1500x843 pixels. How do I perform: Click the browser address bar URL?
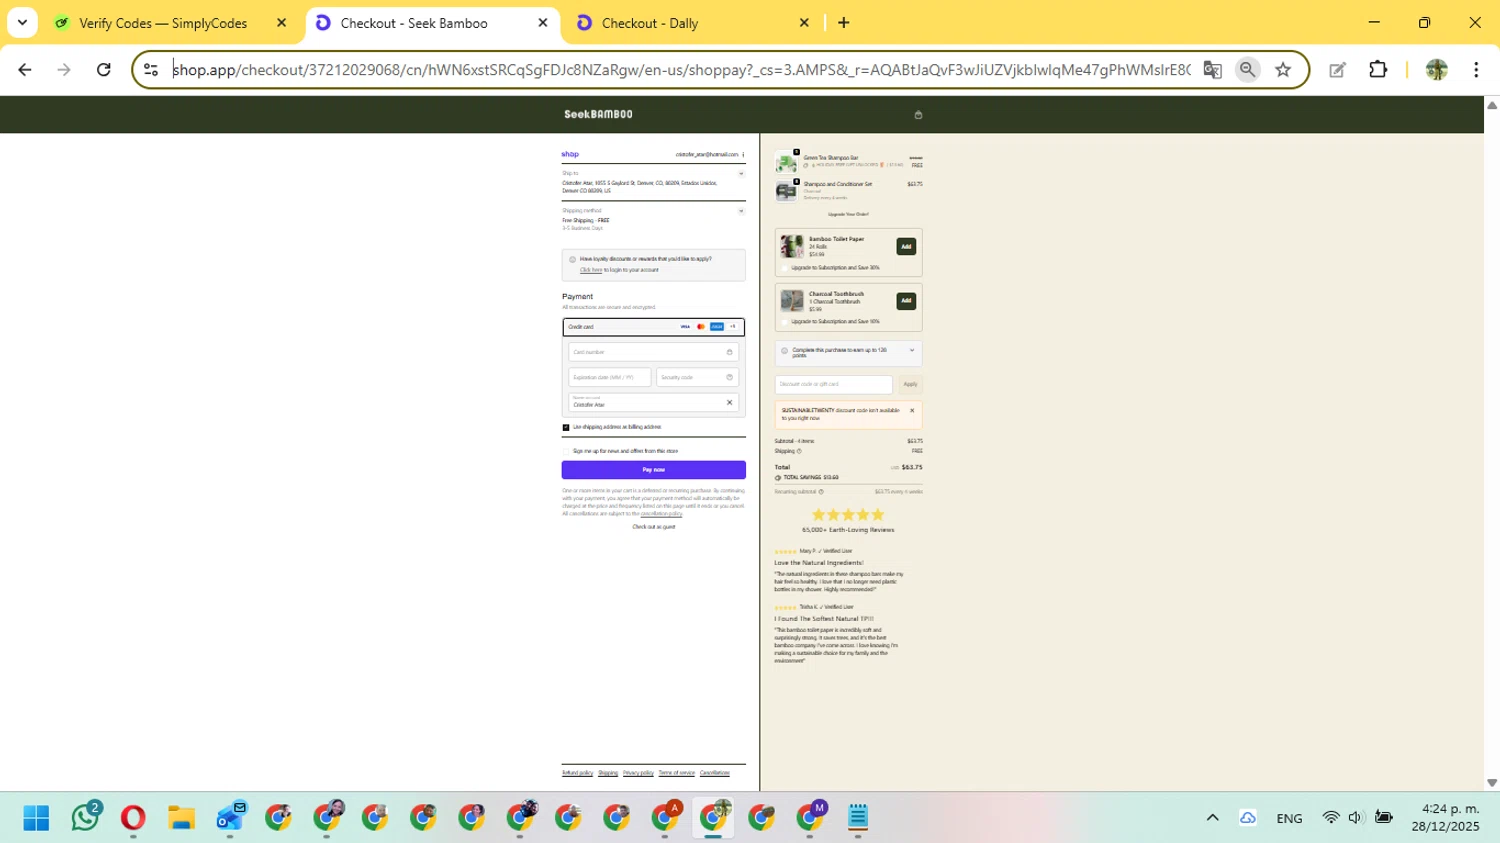pyautogui.click(x=681, y=69)
